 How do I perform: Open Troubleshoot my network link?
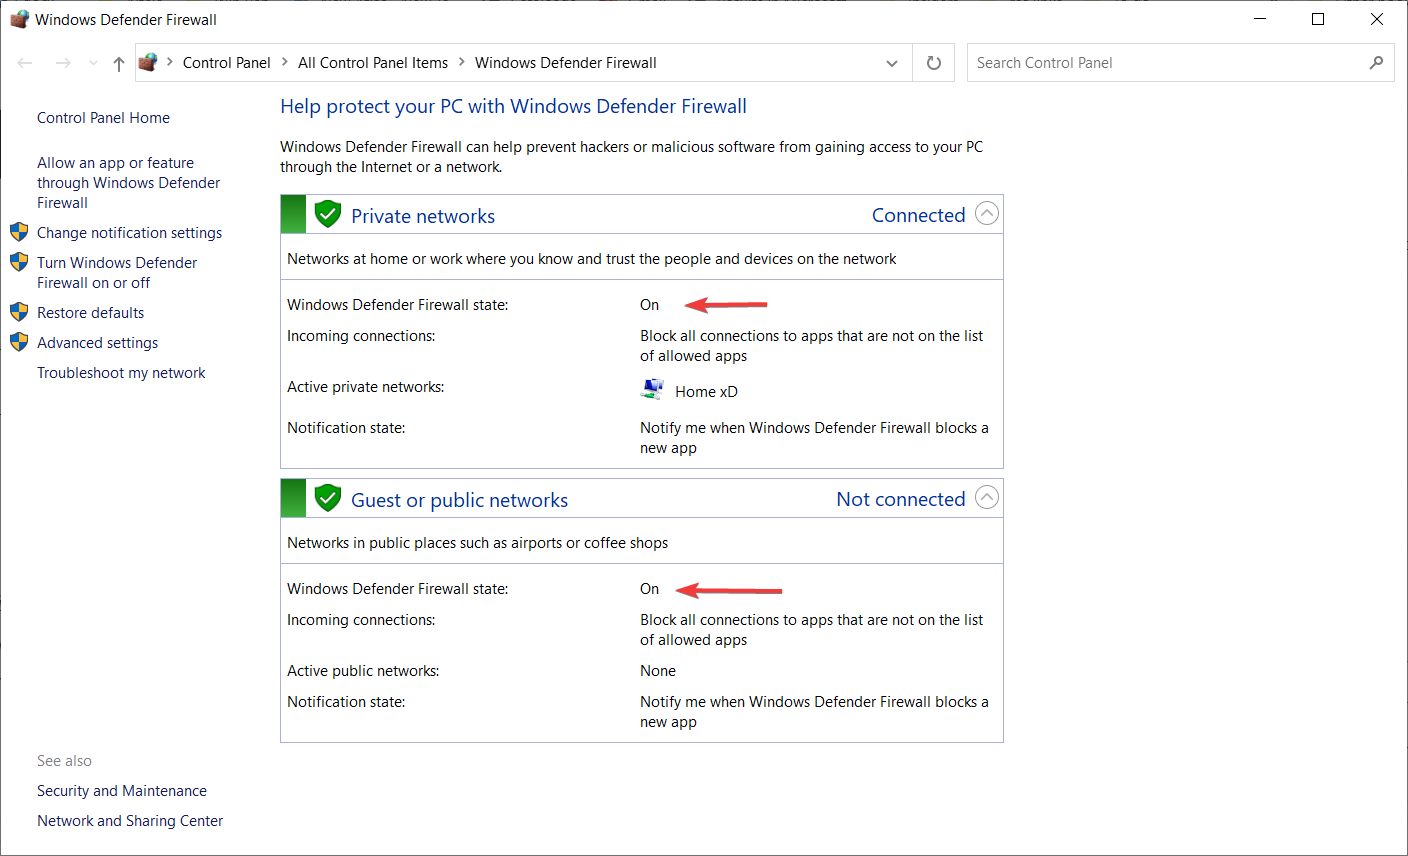(121, 373)
